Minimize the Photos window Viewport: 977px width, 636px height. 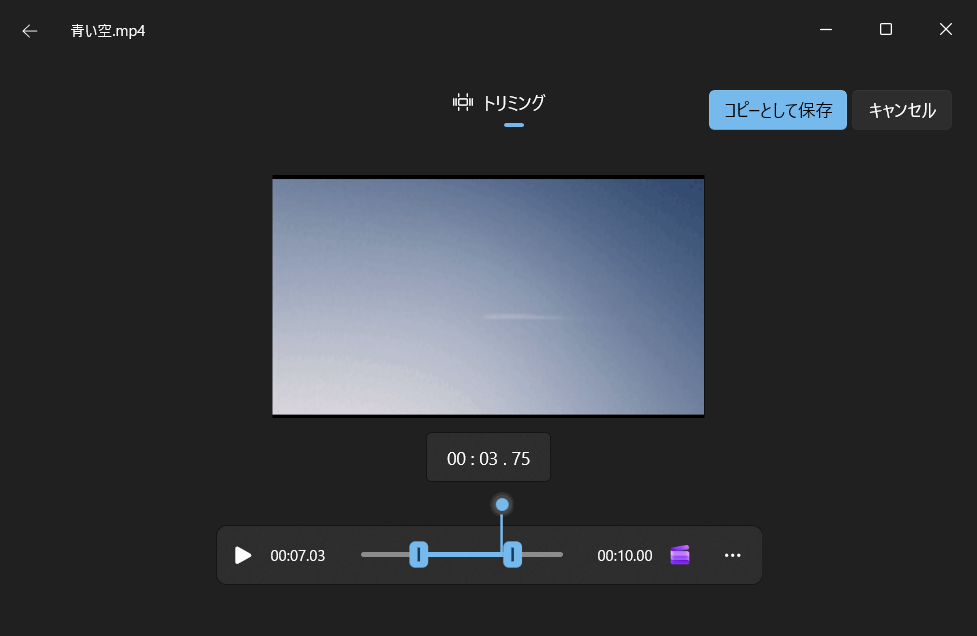coord(825,30)
